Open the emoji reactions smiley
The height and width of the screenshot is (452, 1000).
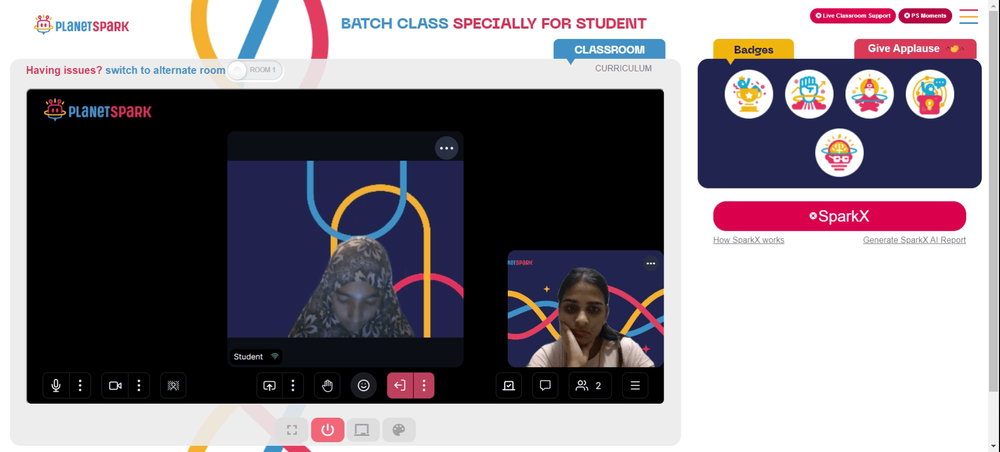tap(364, 386)
